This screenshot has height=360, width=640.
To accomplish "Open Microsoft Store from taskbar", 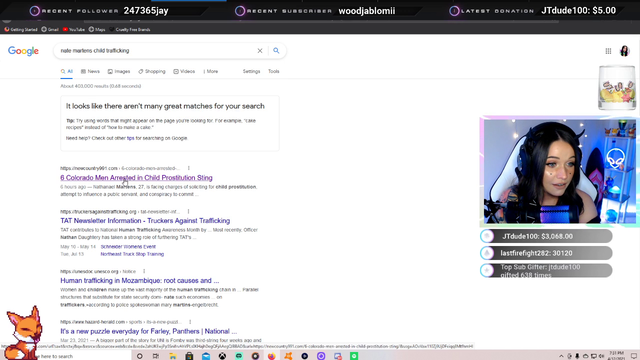I will 189,356.
